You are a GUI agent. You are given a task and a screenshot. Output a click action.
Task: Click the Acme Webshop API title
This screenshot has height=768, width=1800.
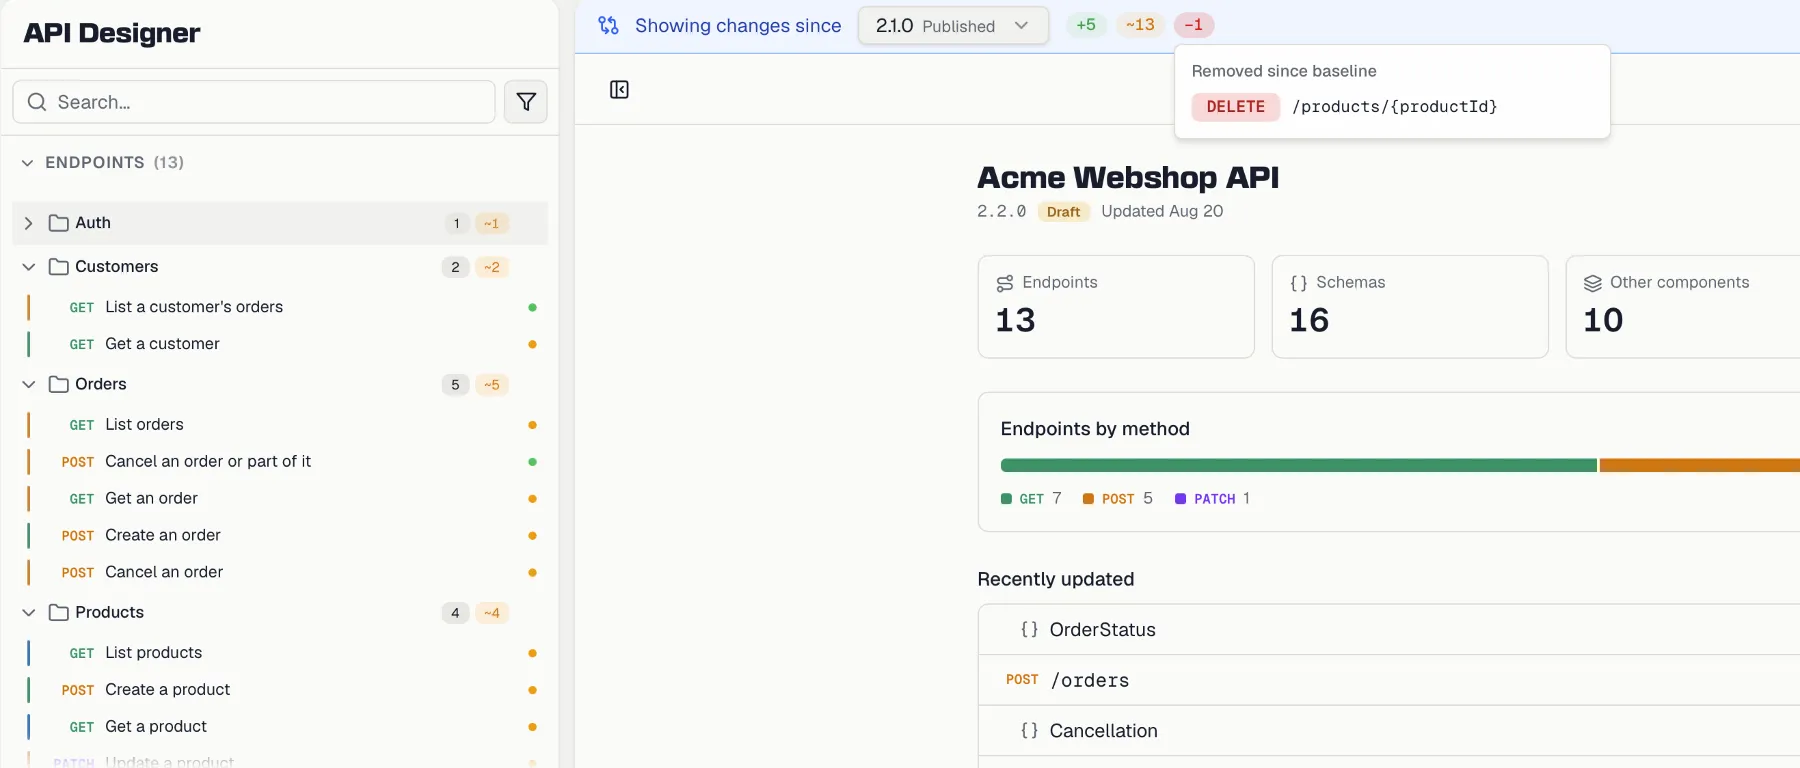click(1128, 177)
